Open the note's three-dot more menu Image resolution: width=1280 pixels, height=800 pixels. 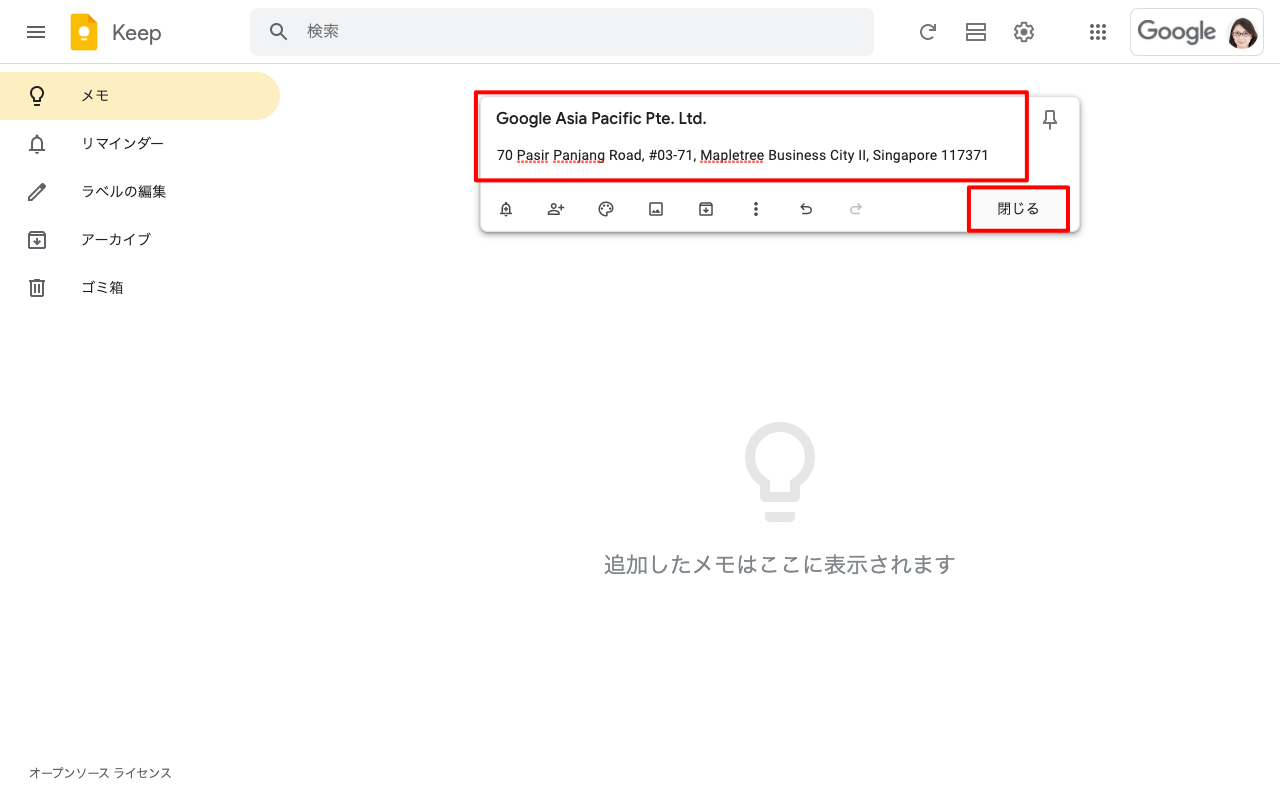coord(756,209)
